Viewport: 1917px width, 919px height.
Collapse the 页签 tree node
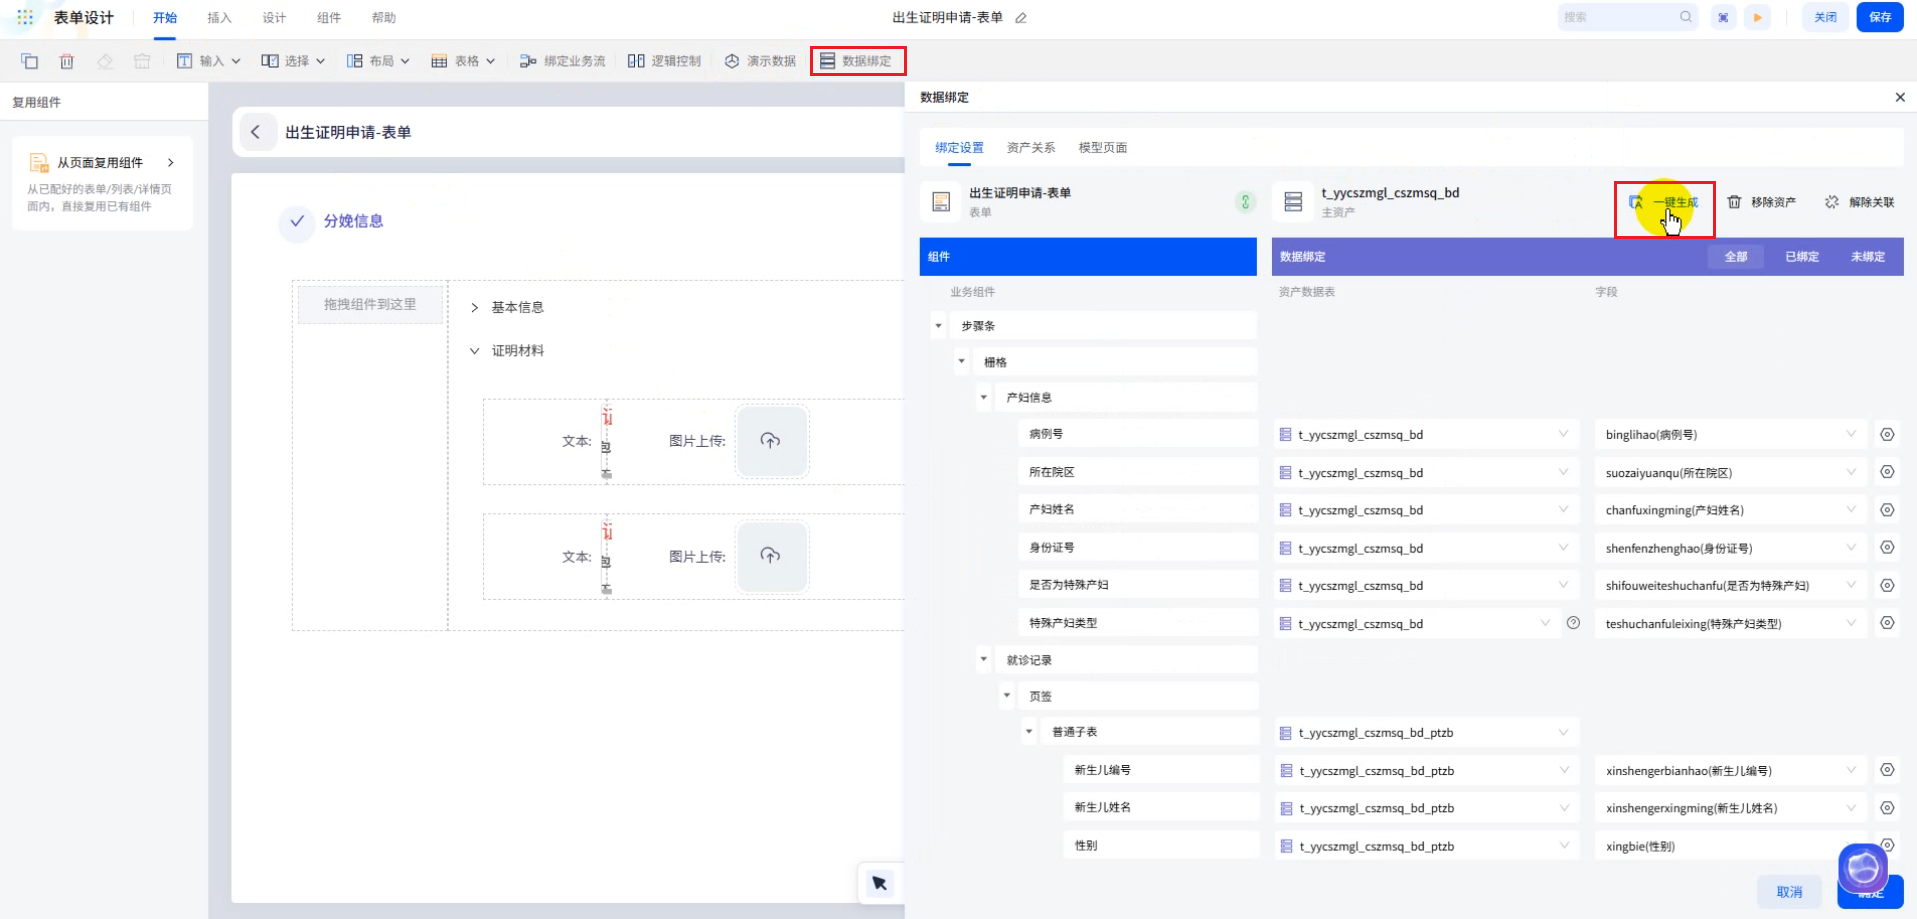click(x=1007, y=695)
